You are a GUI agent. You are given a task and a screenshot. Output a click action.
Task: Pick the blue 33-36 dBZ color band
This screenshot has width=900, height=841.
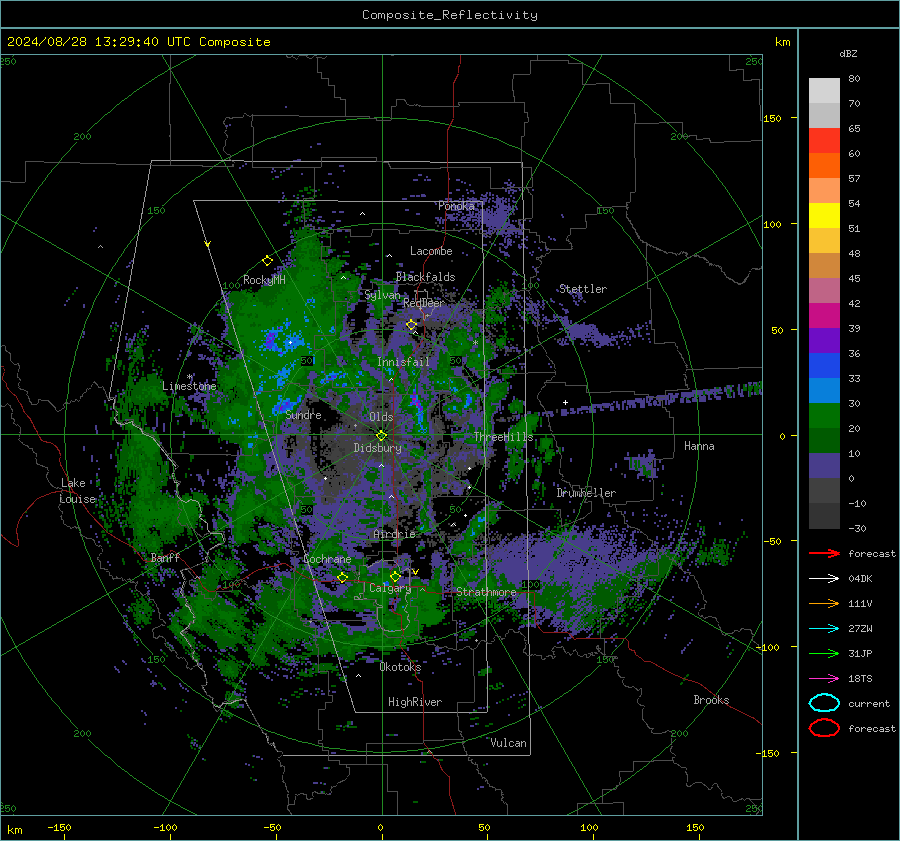(x=824, y=366)
